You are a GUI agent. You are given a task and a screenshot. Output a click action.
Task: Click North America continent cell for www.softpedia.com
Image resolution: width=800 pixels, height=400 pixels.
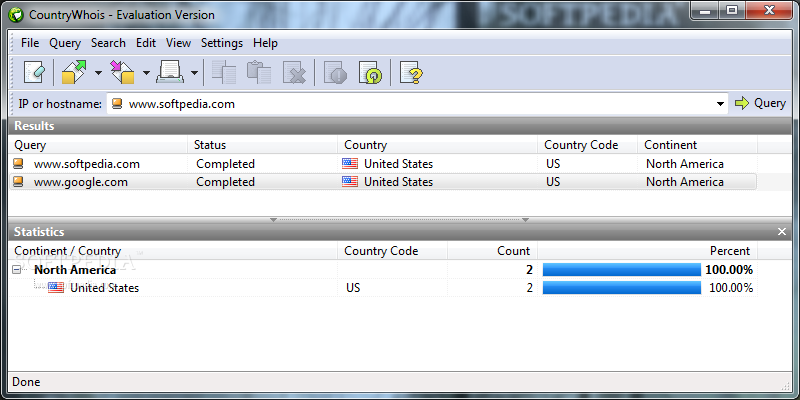685,164
